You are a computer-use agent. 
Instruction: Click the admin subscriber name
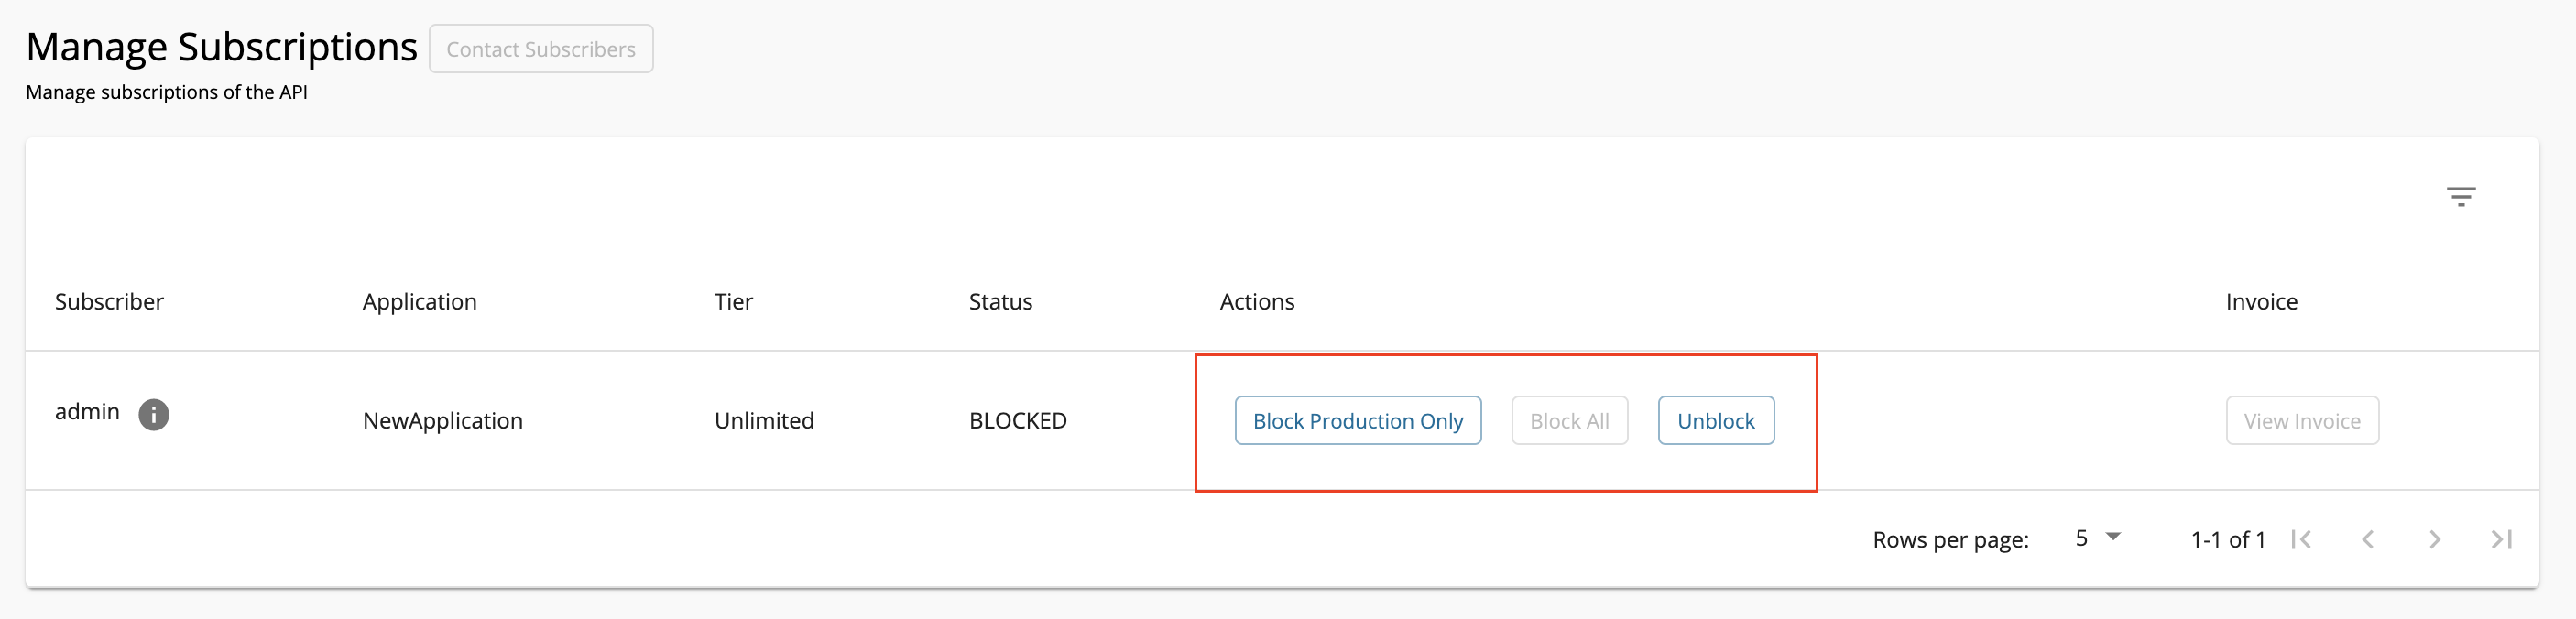point(87,411)
